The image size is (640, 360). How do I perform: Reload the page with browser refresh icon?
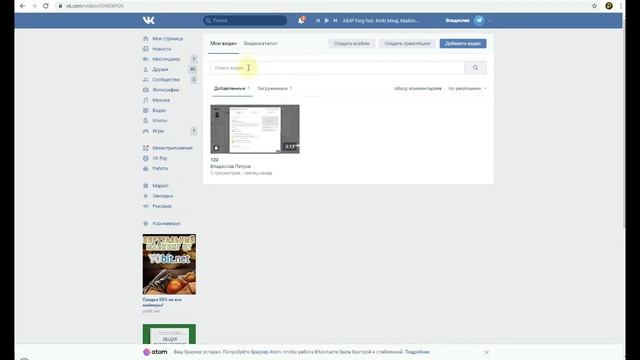pyautogui.click(x=46, y=6)
